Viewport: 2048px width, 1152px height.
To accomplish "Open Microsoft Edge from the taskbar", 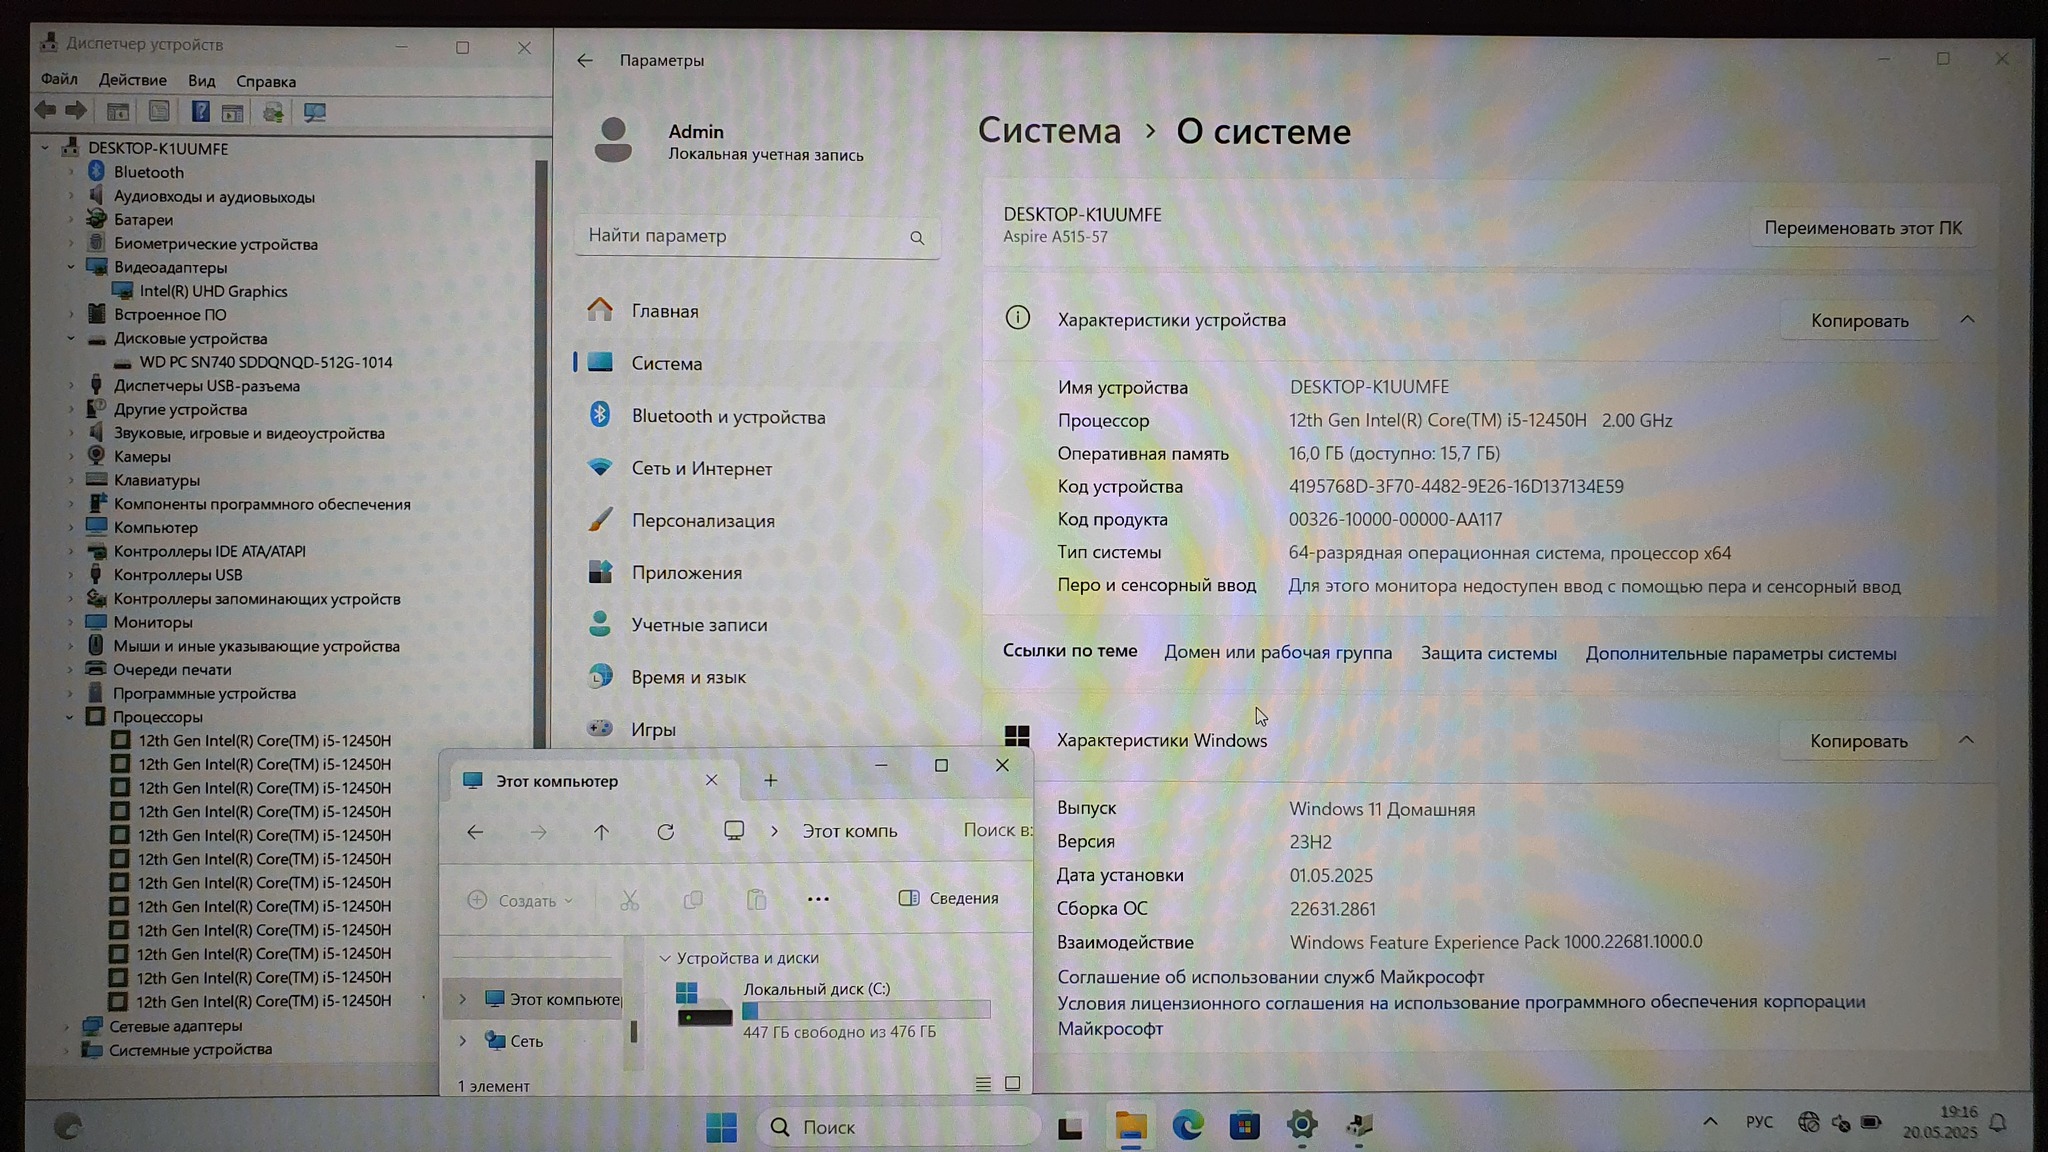I will point(1187,1126).
